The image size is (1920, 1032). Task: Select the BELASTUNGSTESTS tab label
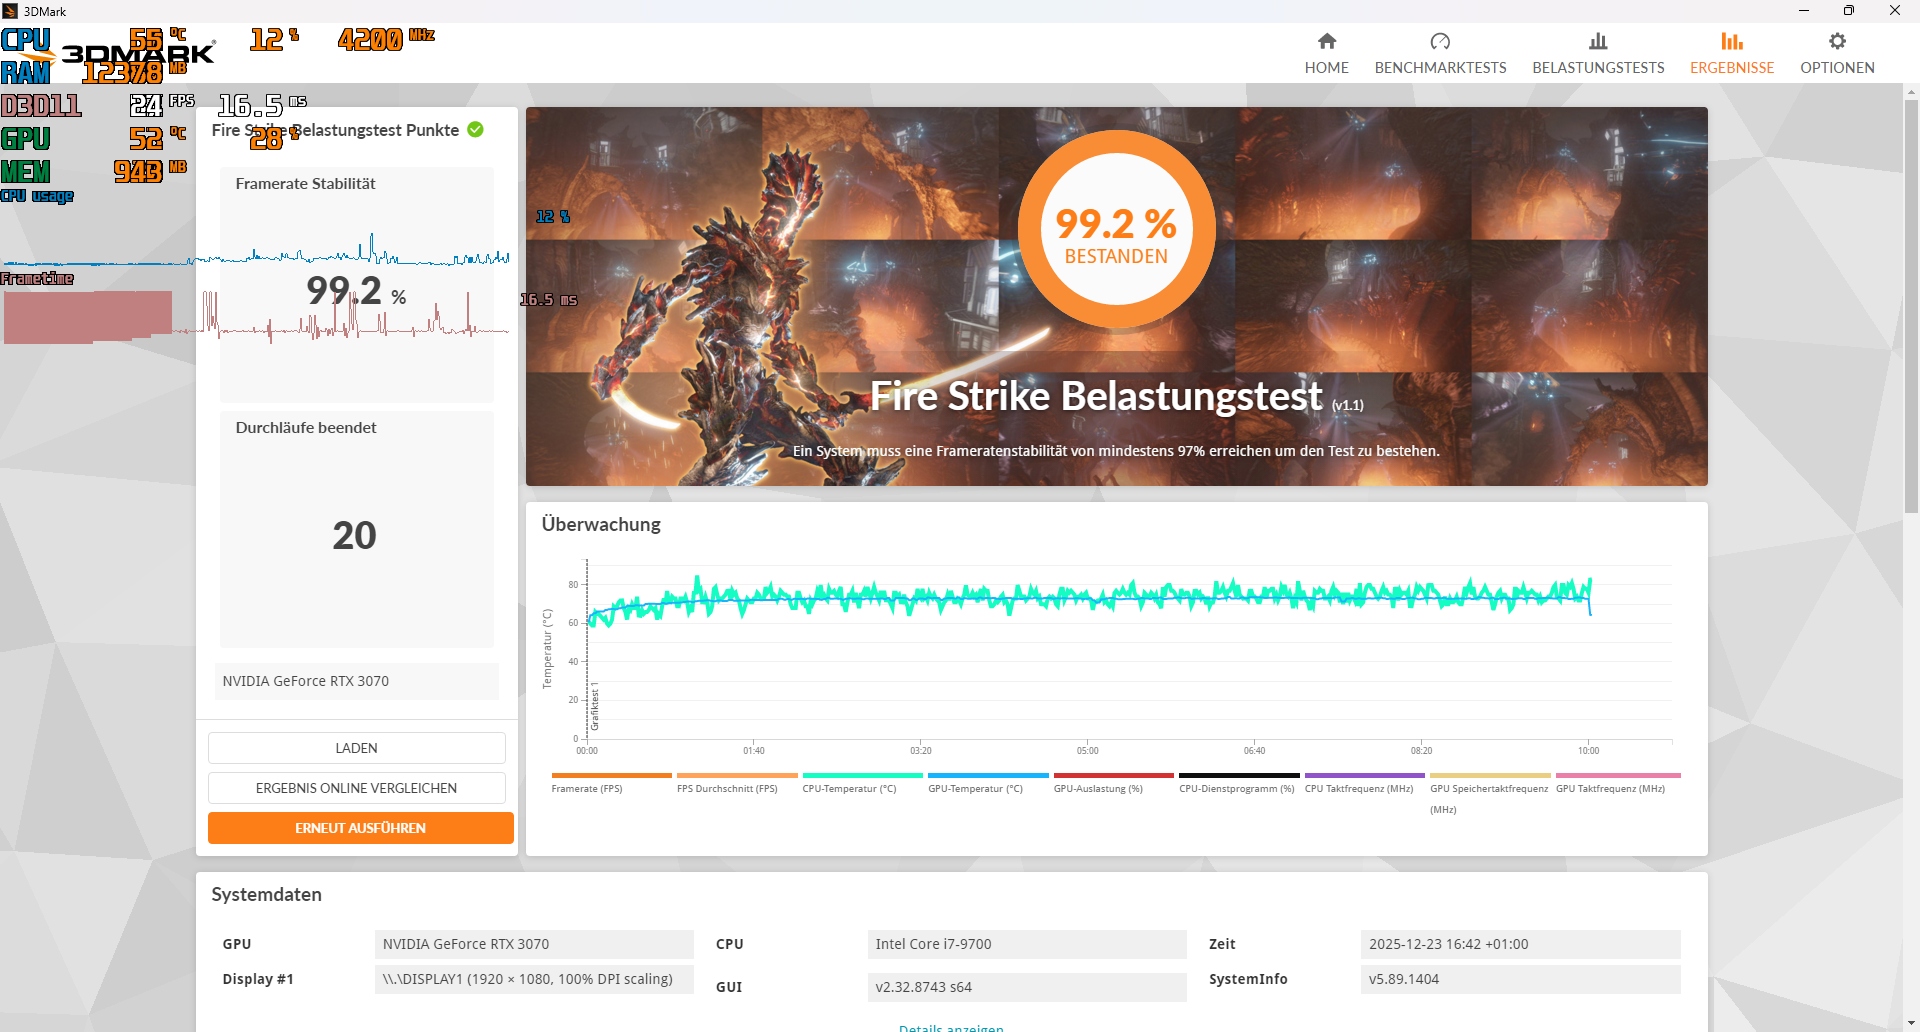click(1598, 68)
